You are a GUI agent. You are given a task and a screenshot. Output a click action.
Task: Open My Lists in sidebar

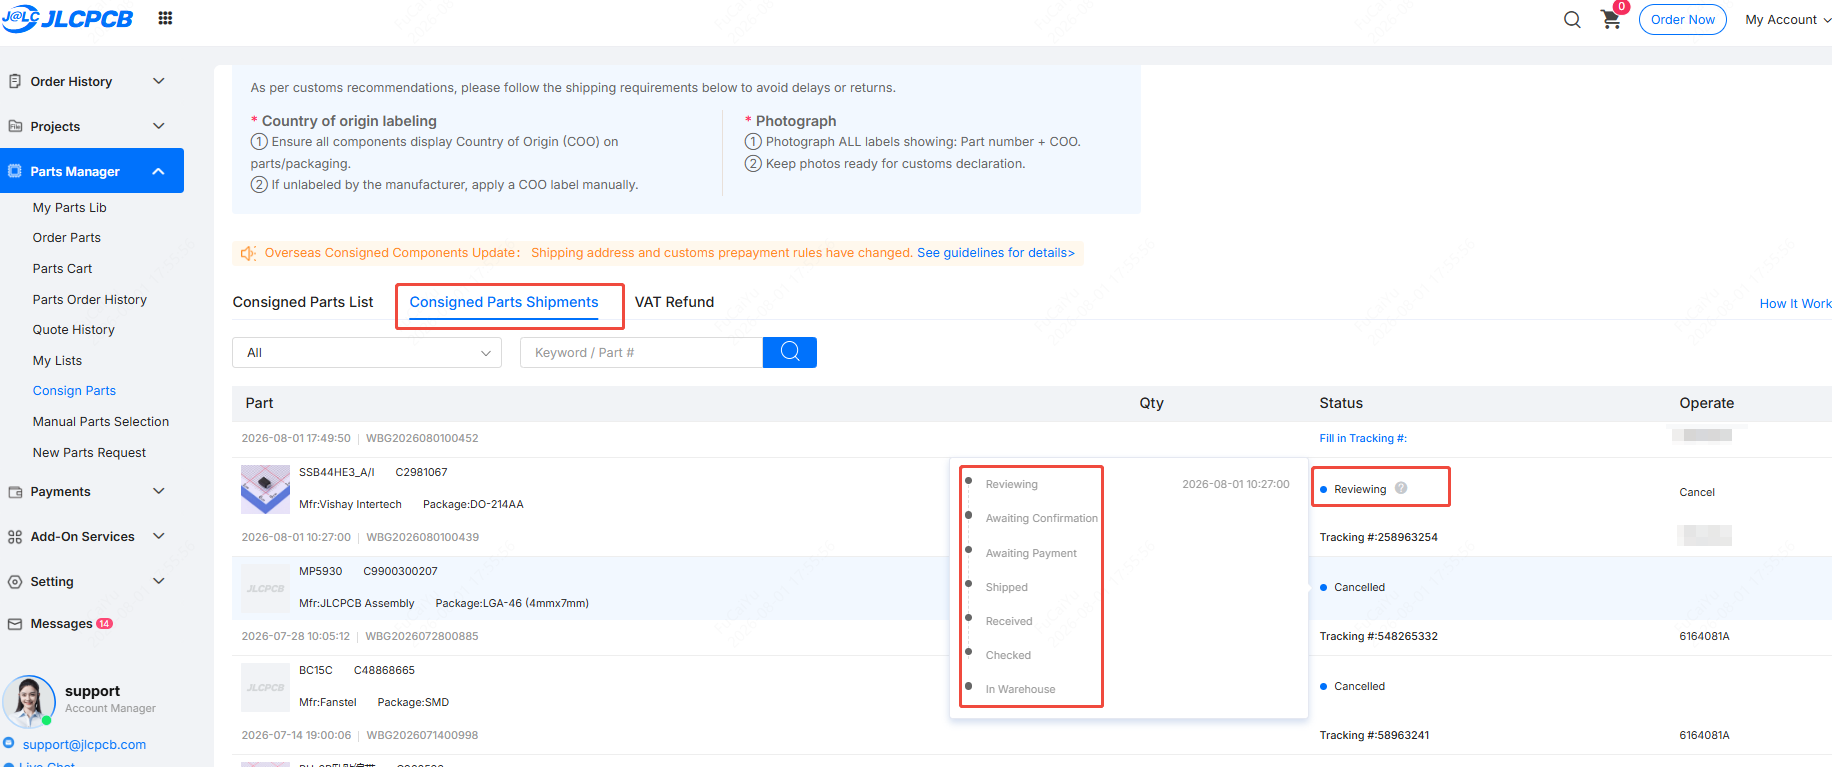click(x=57, y=361)
